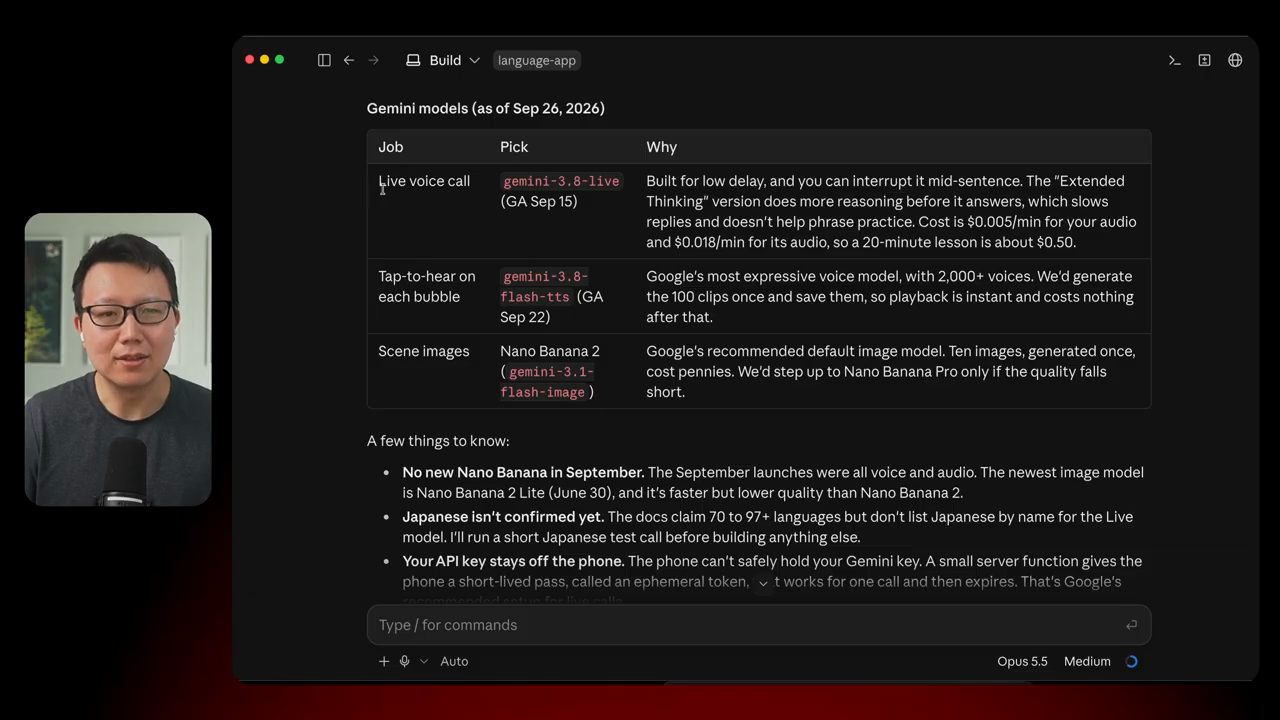Click the 'Tap-to-hear on each bubble' cell
This screenshot has width=1280, height=720.
427,286
